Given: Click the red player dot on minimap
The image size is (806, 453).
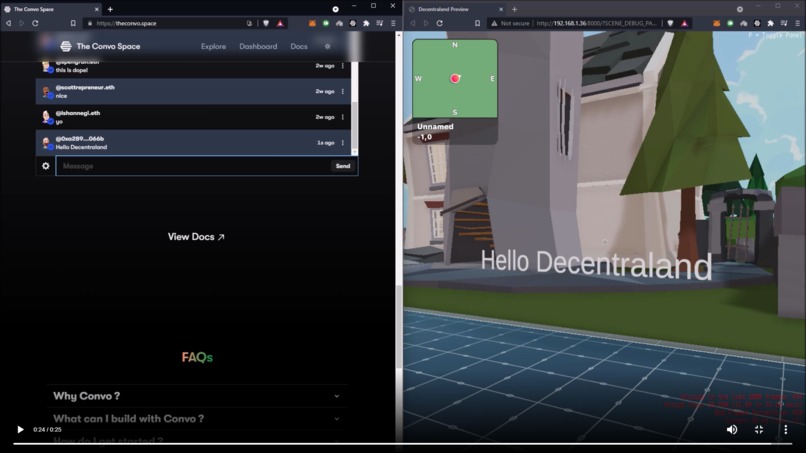Looking at the screenshot, I should 455,79.
